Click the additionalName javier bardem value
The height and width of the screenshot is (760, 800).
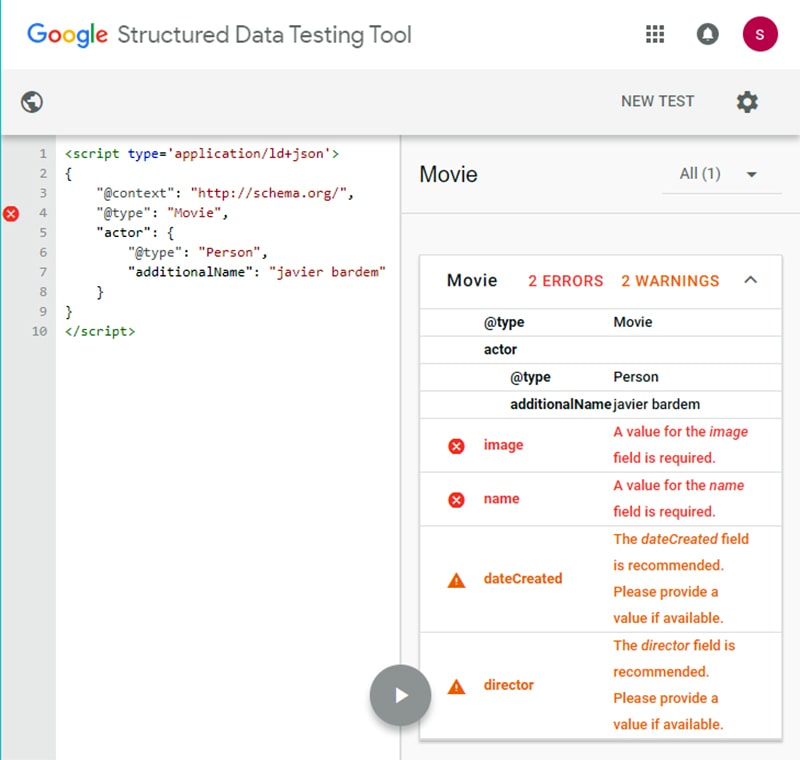pos(656,404)
